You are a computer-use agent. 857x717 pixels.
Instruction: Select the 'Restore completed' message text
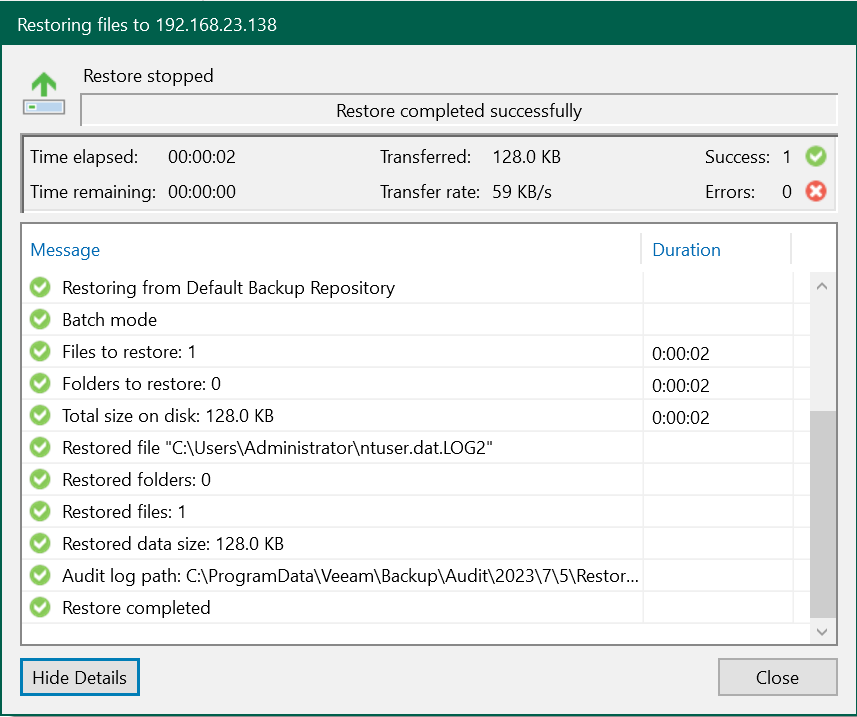point(137,608)
